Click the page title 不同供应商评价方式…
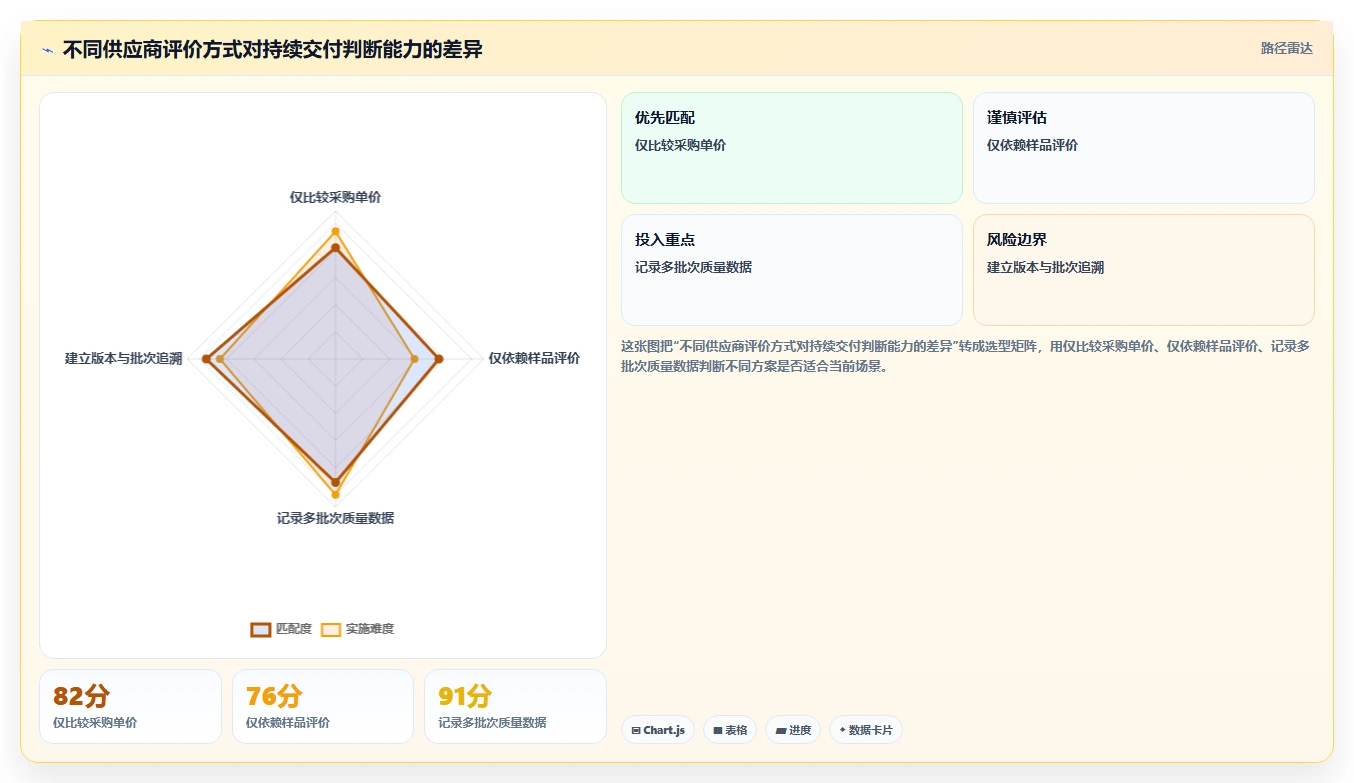Image resolution: width=1354 pixels, height=783 pixels. tap(272, 49)
